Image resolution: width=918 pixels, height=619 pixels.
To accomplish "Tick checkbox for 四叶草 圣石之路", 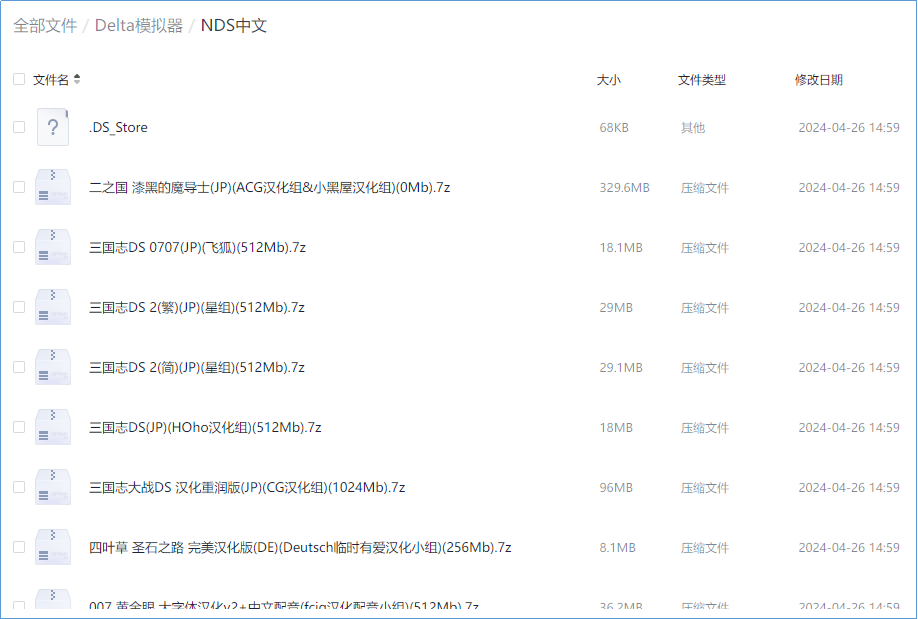I will tap(19, 548).
